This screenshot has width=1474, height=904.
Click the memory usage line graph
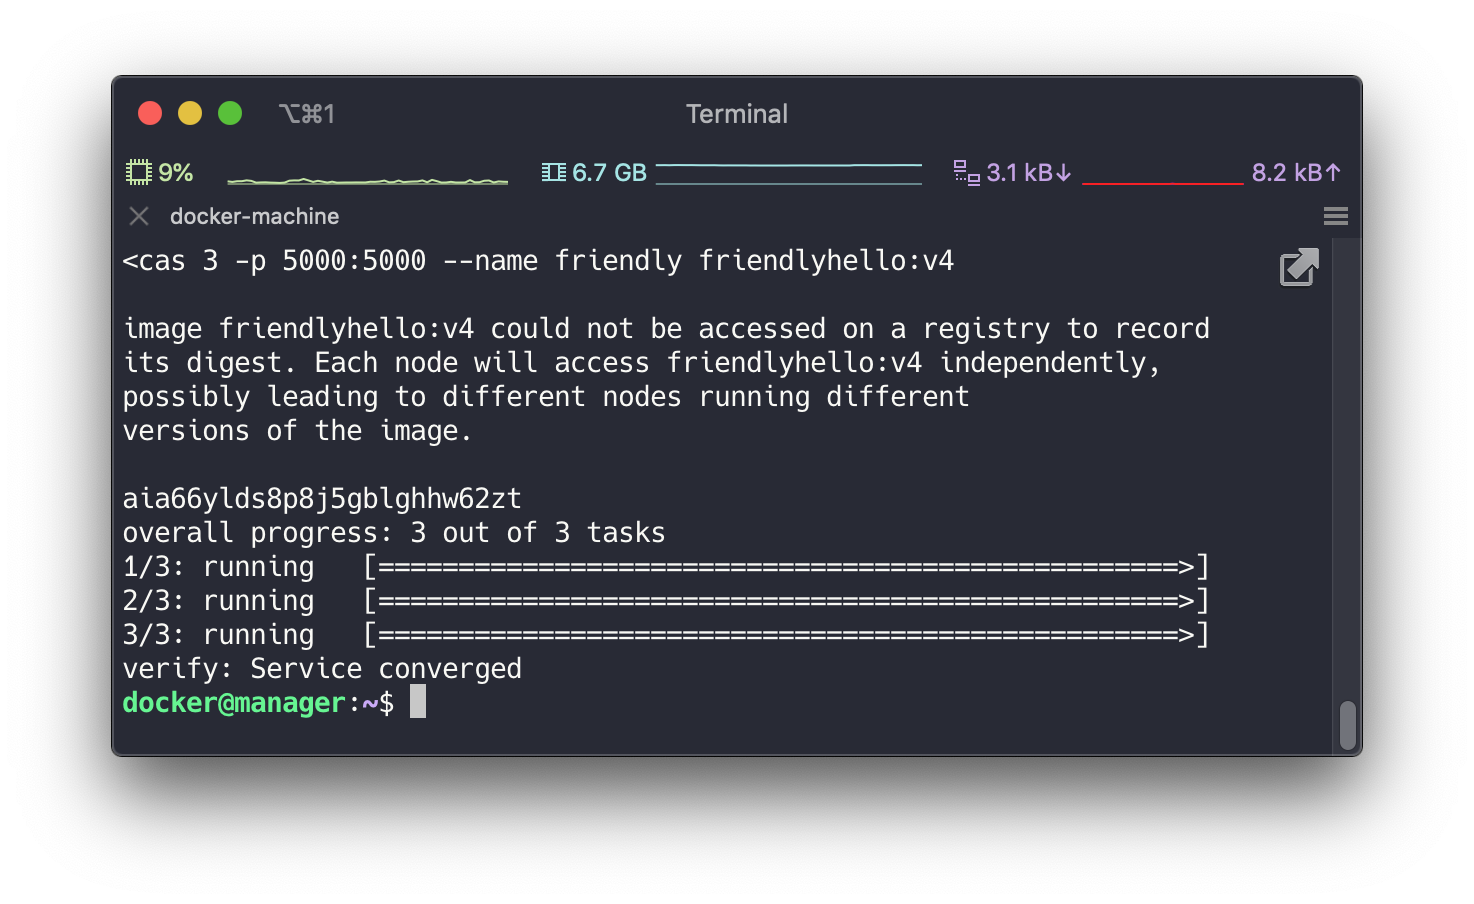[789, 172]
